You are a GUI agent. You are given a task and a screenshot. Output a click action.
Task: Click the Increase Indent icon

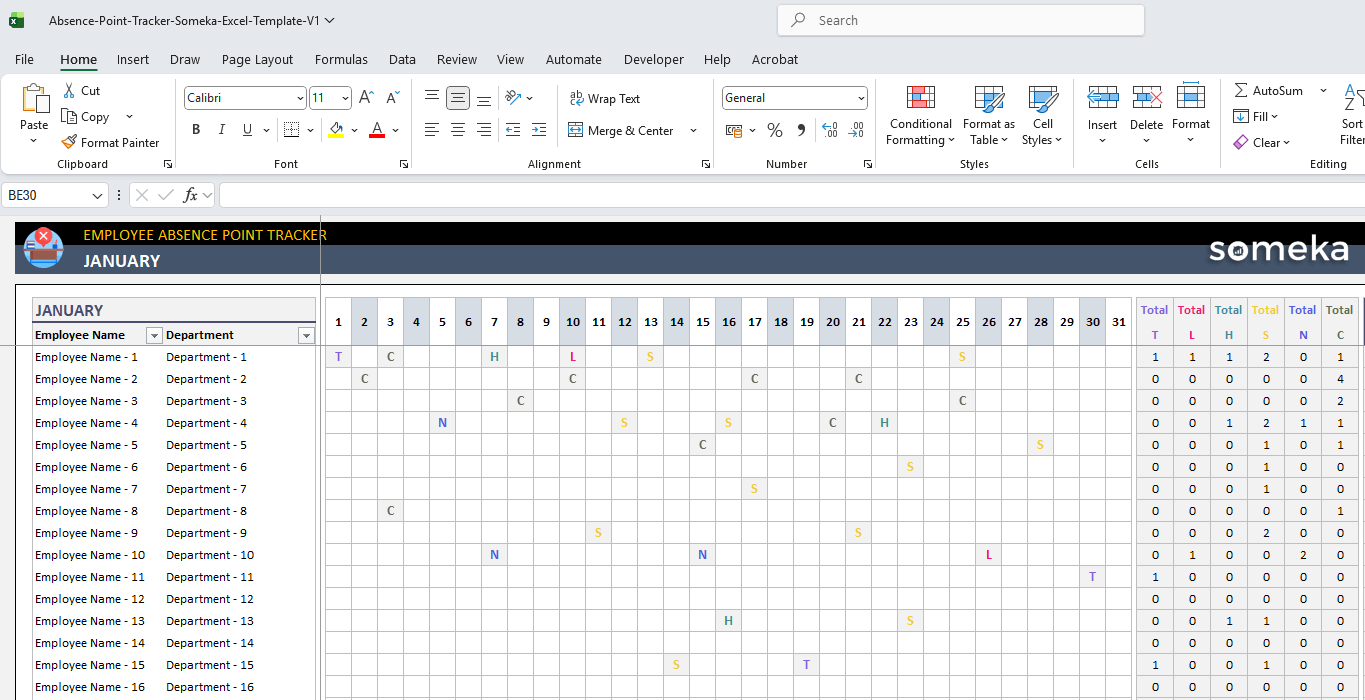tap(539, 130)
